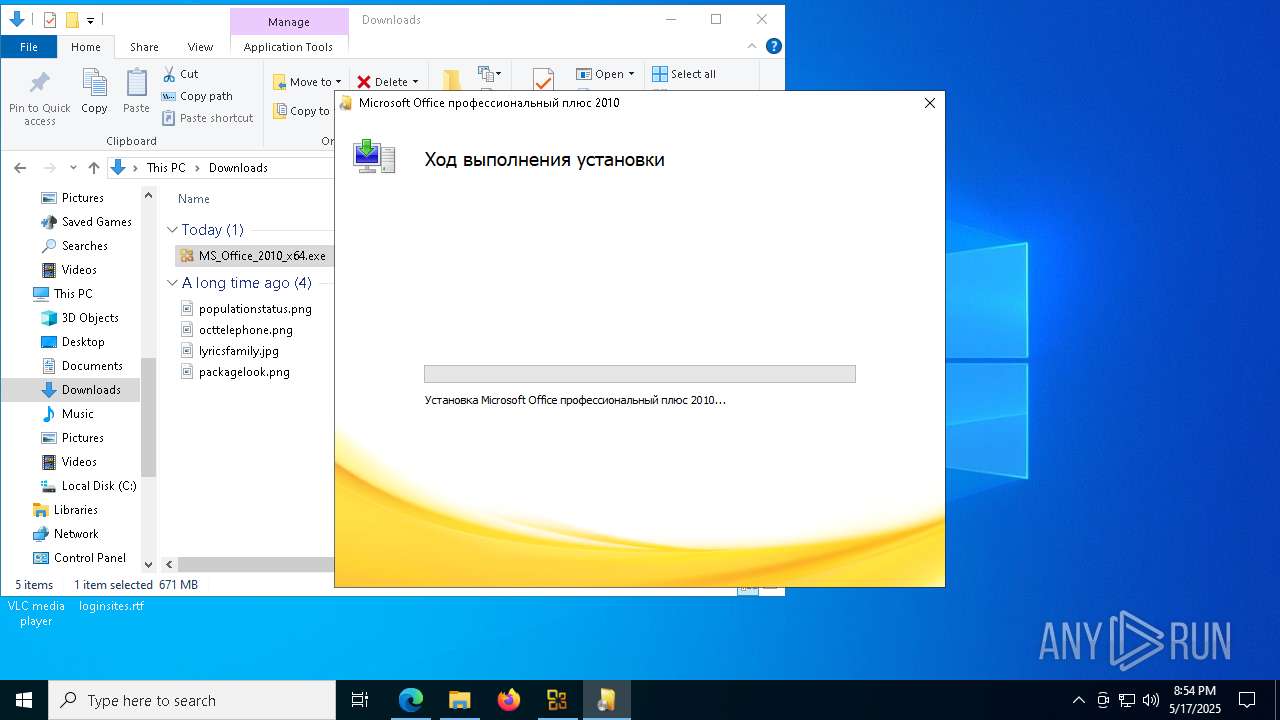Open Downloads in navigation pane

pos(81,390)
